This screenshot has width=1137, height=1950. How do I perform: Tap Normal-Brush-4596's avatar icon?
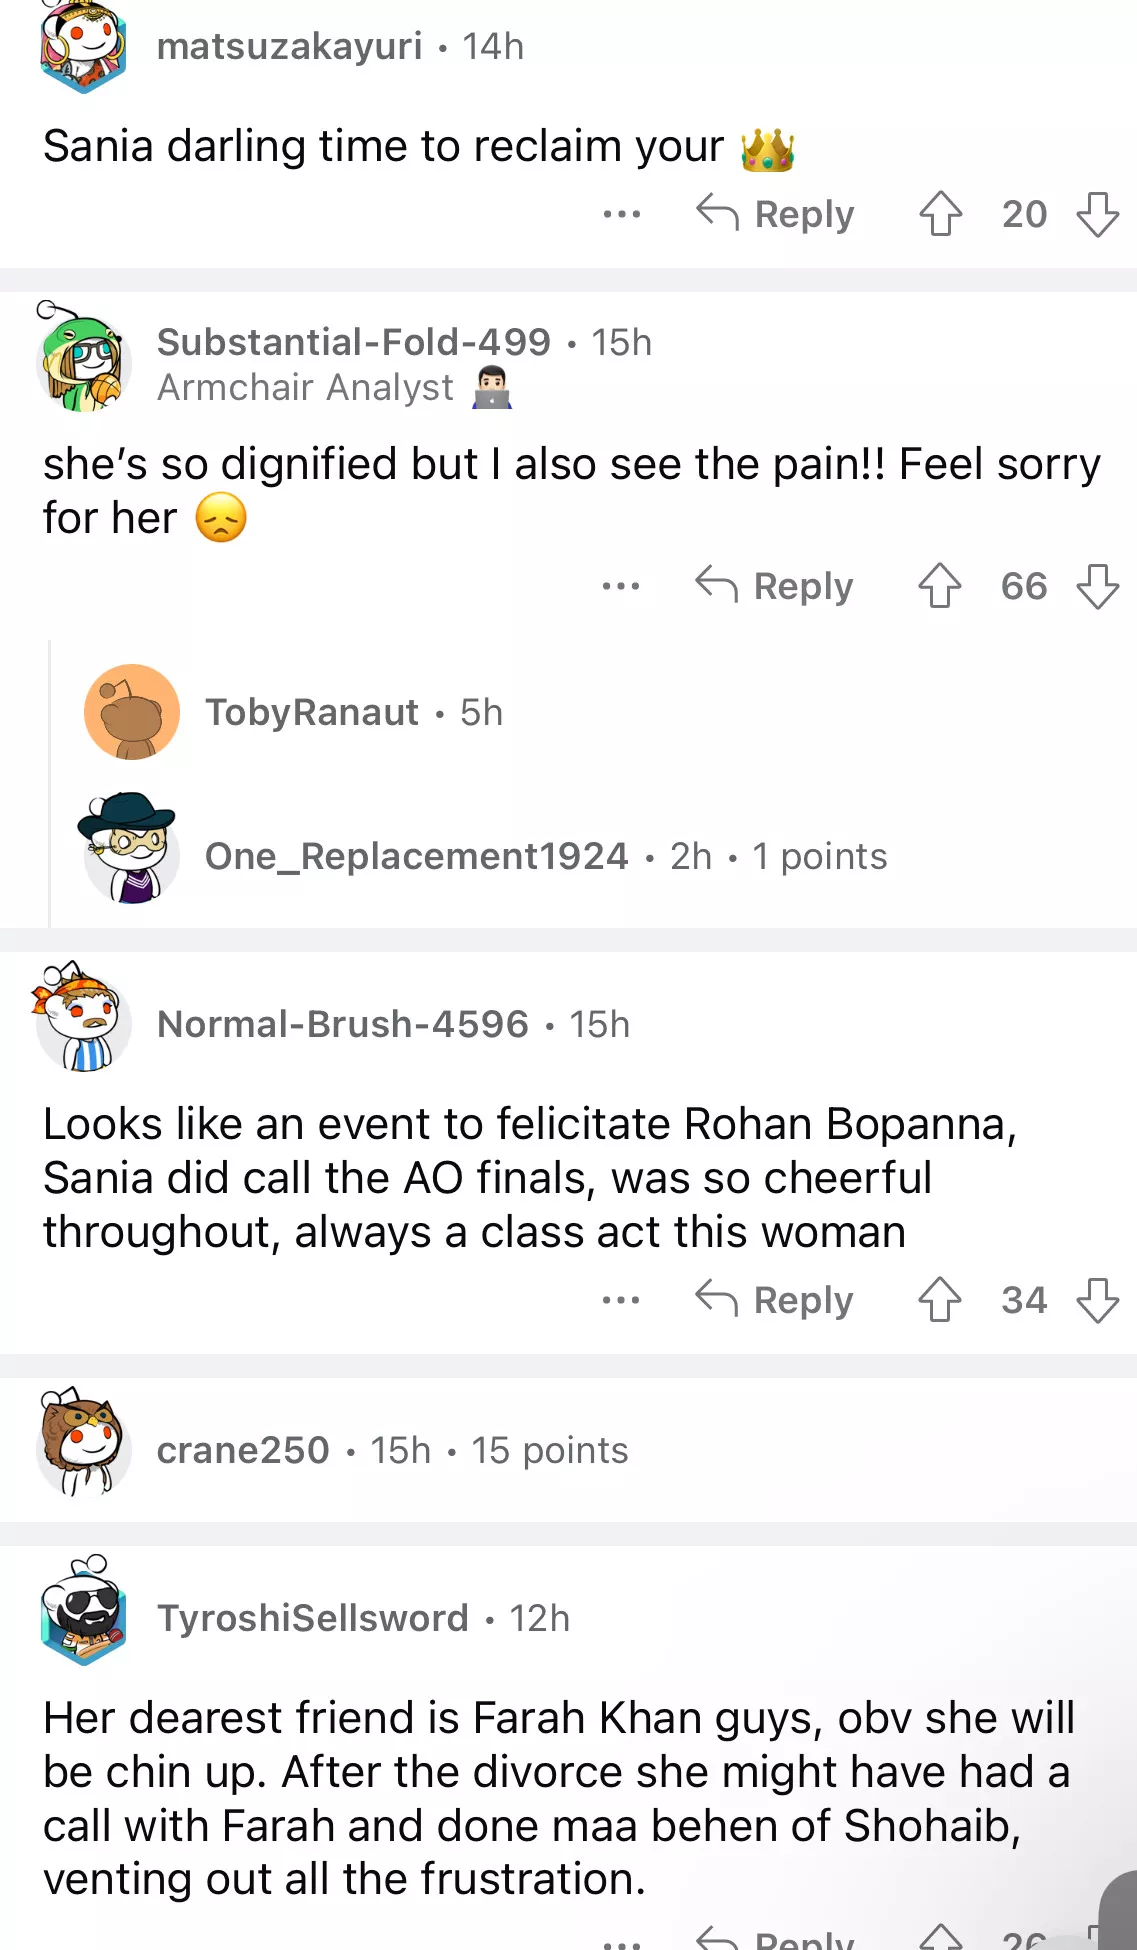click(x=84, y=1020)
